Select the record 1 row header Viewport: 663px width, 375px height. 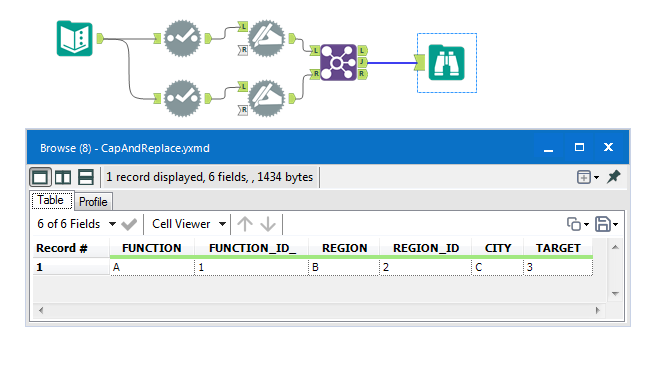coord(71,267)
